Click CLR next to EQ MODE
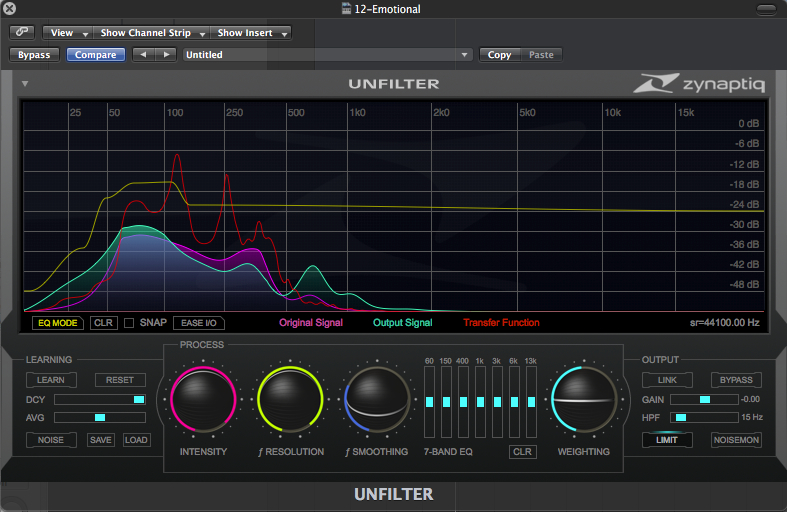The image size is (787, 512). click(103, 323)
